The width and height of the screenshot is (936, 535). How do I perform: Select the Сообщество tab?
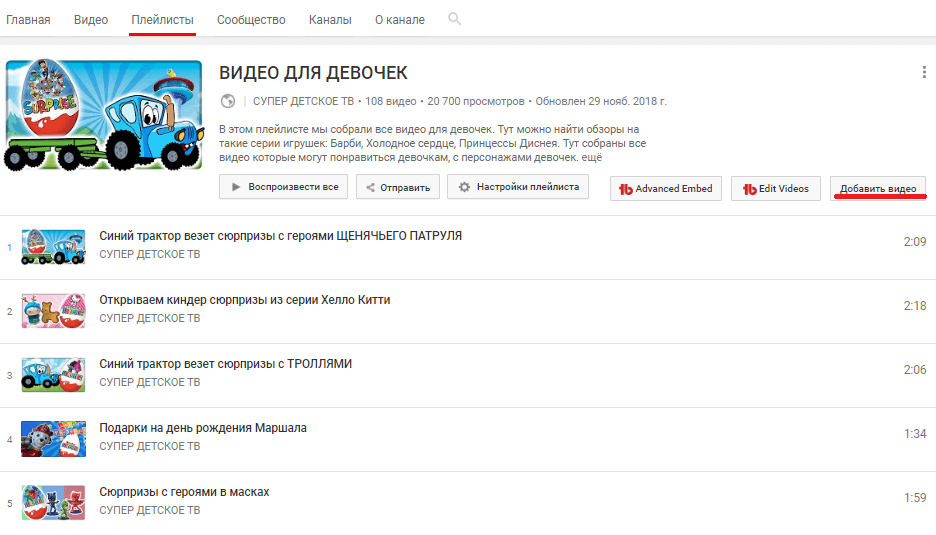(251, 20)
